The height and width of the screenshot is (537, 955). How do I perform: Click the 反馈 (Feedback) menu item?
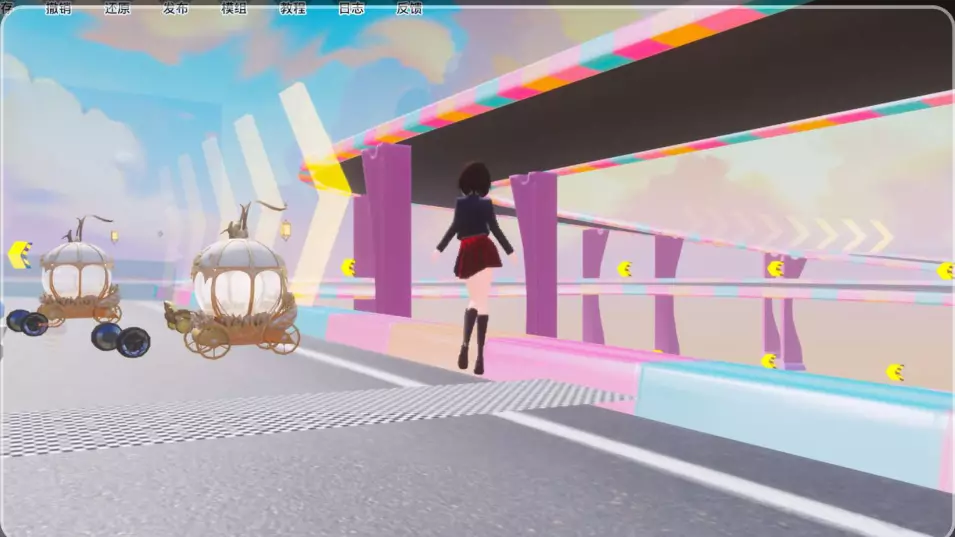click(x=409, y=8)
